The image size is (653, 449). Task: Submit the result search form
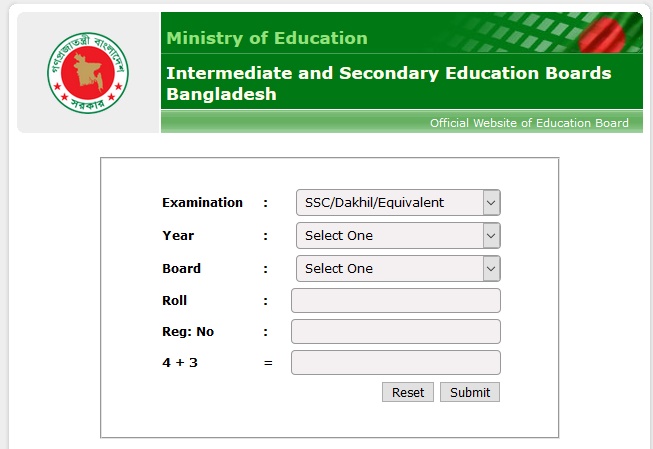[x=469, y=393]
